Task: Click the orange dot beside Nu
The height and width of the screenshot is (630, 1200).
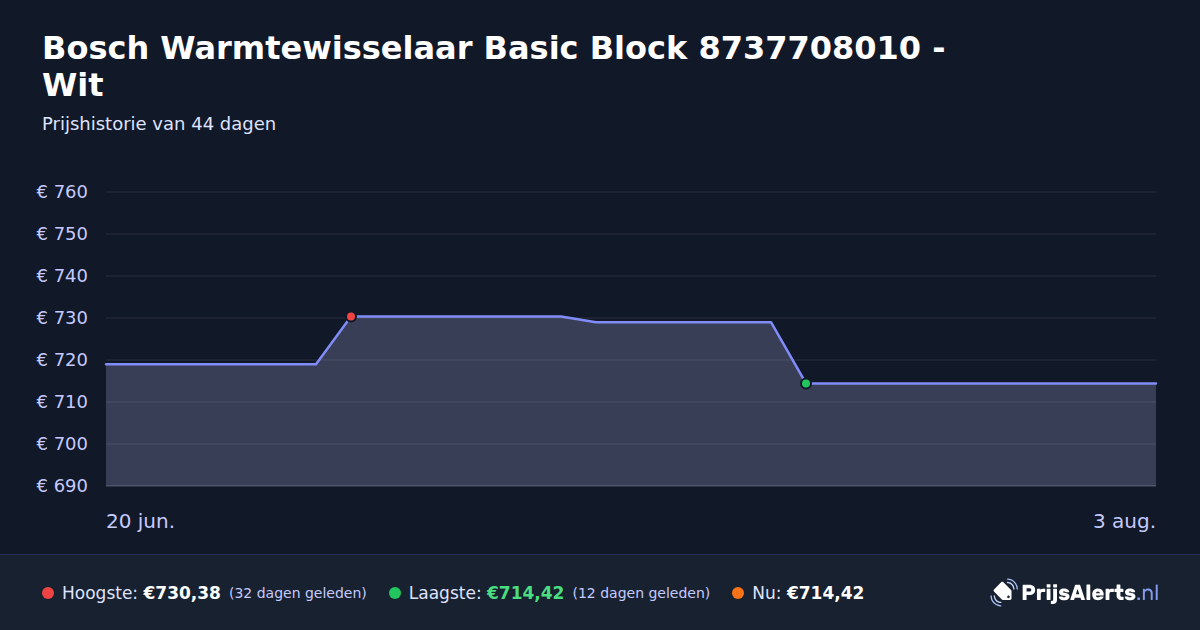Action: coord(738,593)
